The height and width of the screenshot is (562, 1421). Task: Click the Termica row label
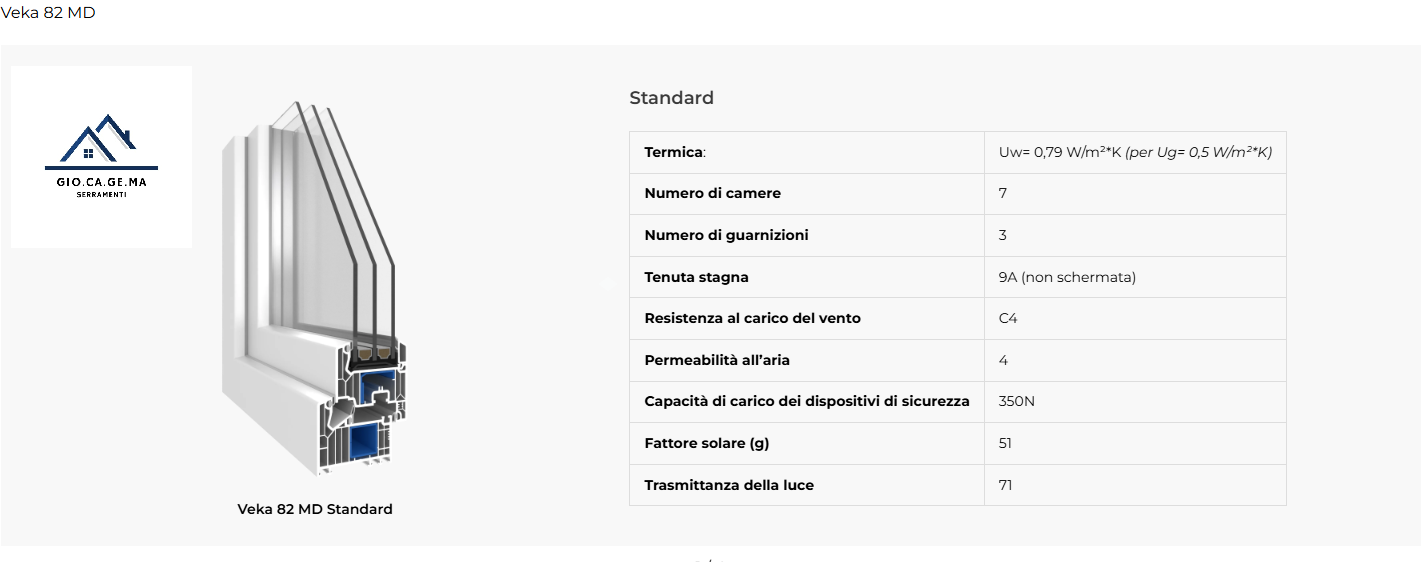(675, 152)
